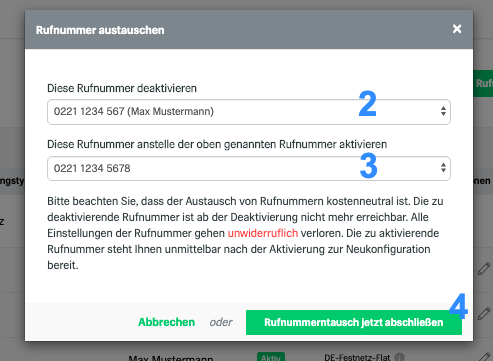
Task: Close the Rufnummer austauschen dialog
Action: click(457, 29)
